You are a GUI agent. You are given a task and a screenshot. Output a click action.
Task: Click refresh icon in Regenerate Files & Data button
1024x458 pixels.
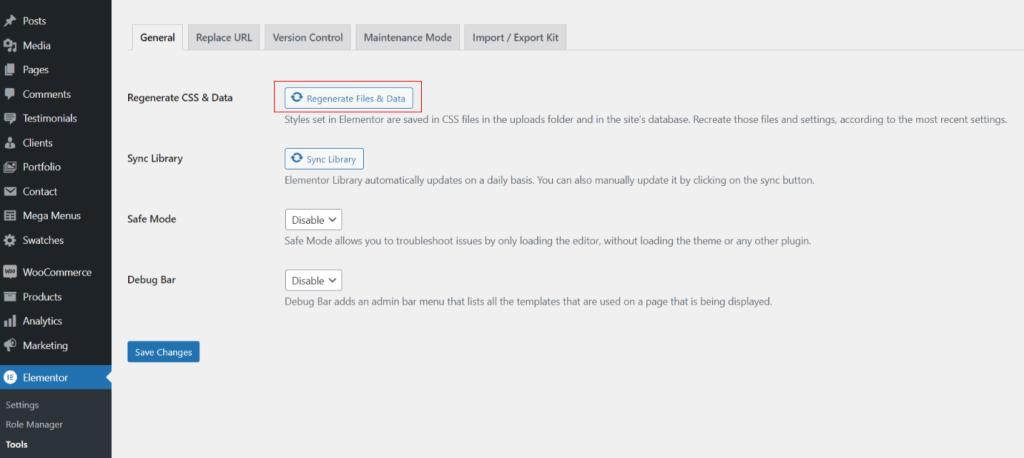tap(297, 97)
